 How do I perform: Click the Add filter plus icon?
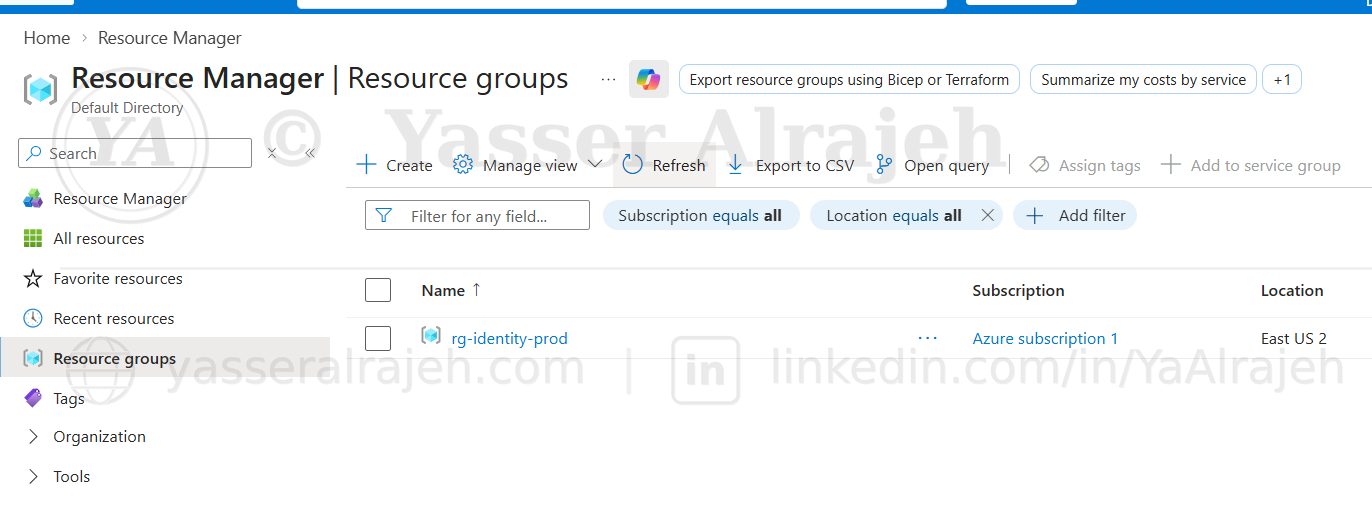pos(1035,215)
